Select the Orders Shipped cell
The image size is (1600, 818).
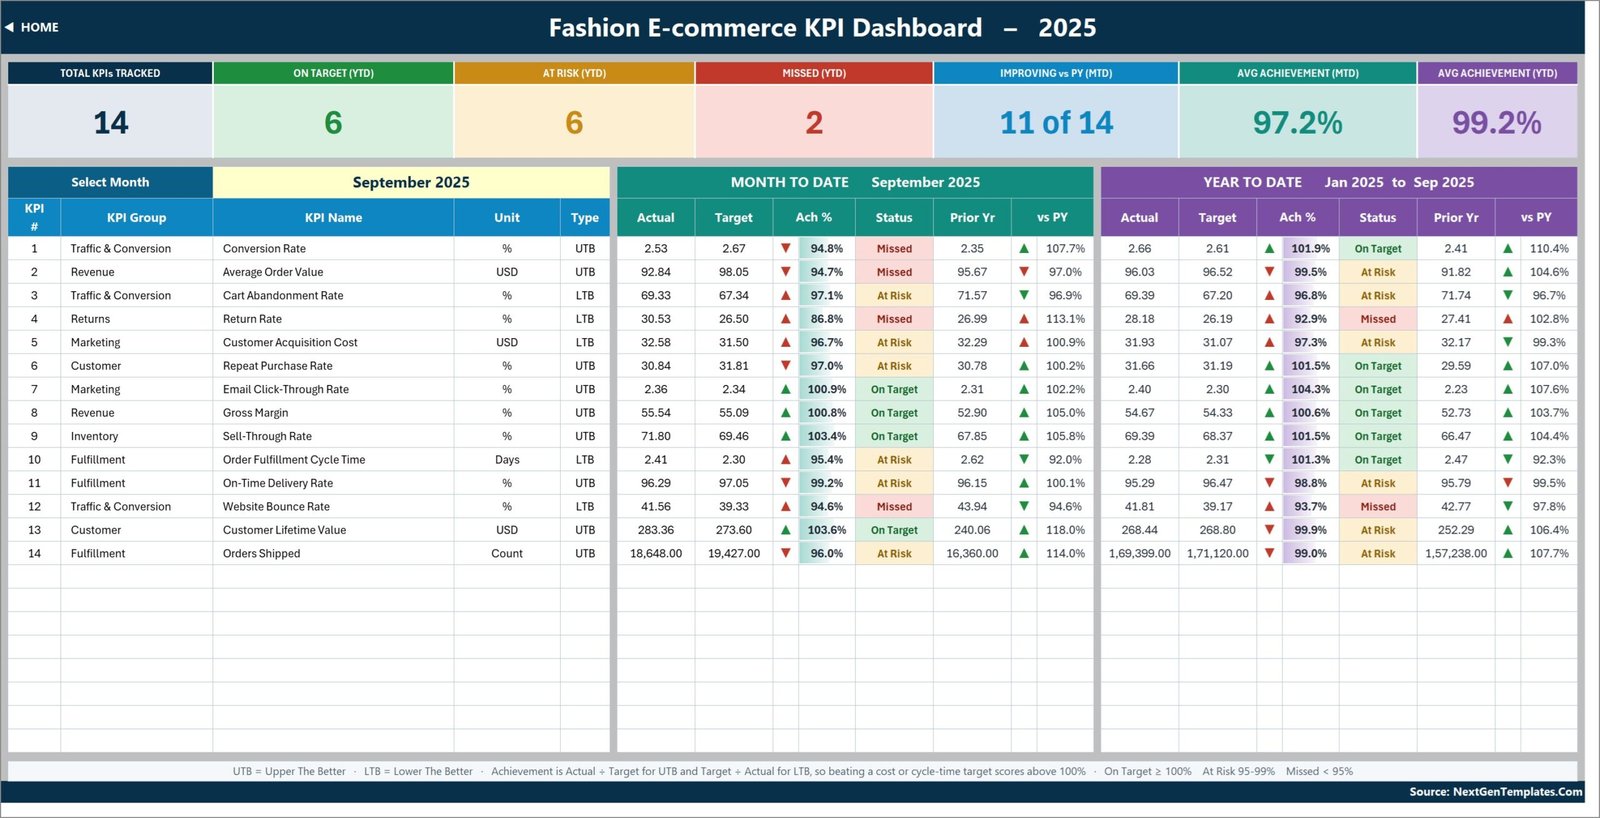click(x=333, y=553)
